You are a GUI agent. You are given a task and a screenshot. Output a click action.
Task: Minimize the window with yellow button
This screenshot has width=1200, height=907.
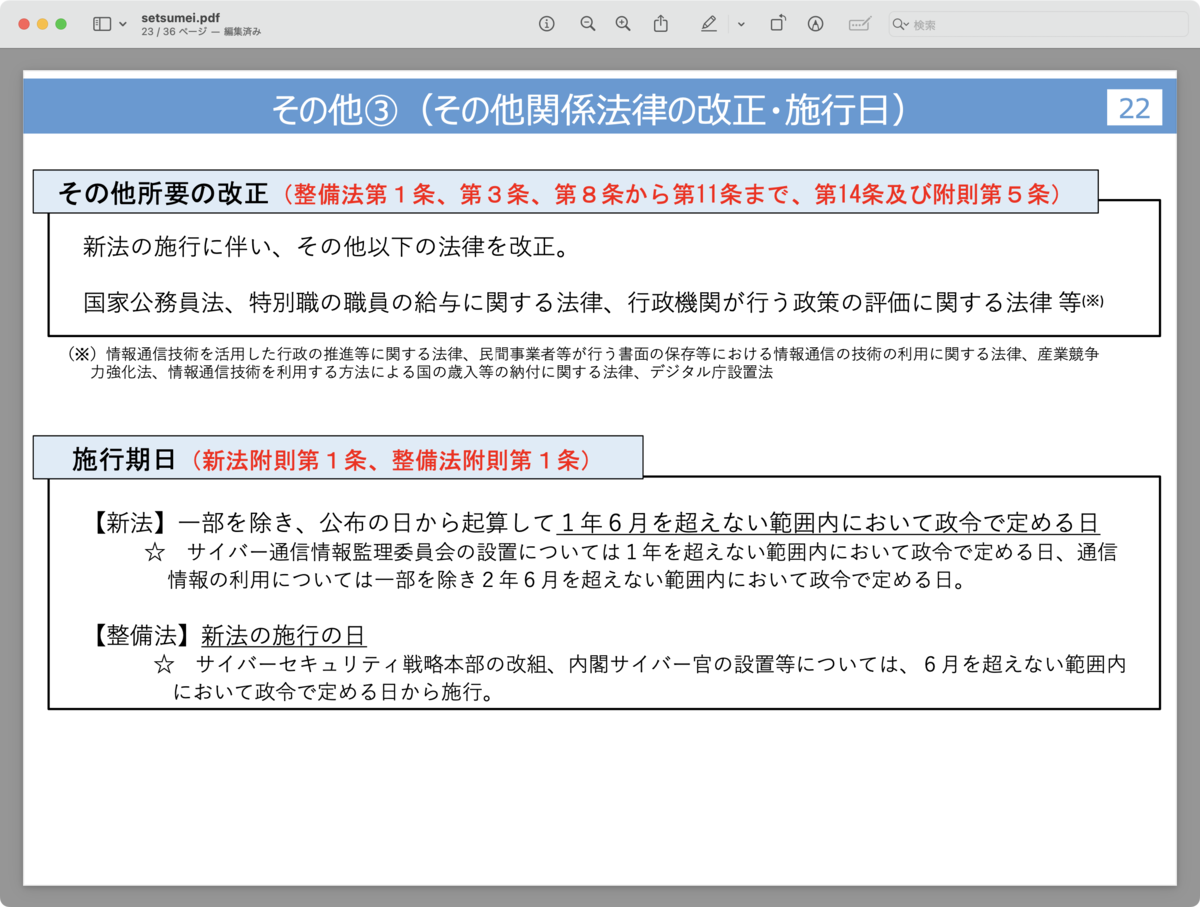[42, 24]
